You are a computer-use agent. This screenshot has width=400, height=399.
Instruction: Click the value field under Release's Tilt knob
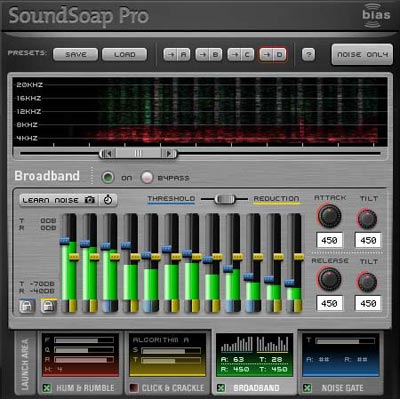pyautogui.click(x=368, y=303)
